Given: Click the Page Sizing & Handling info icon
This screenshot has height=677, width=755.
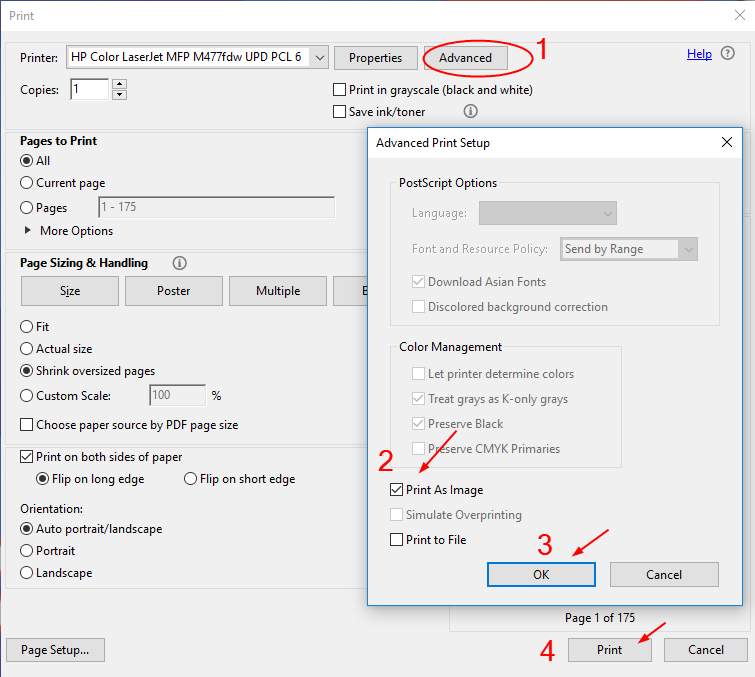Looking at the screenshot, I should coord(180,263).
